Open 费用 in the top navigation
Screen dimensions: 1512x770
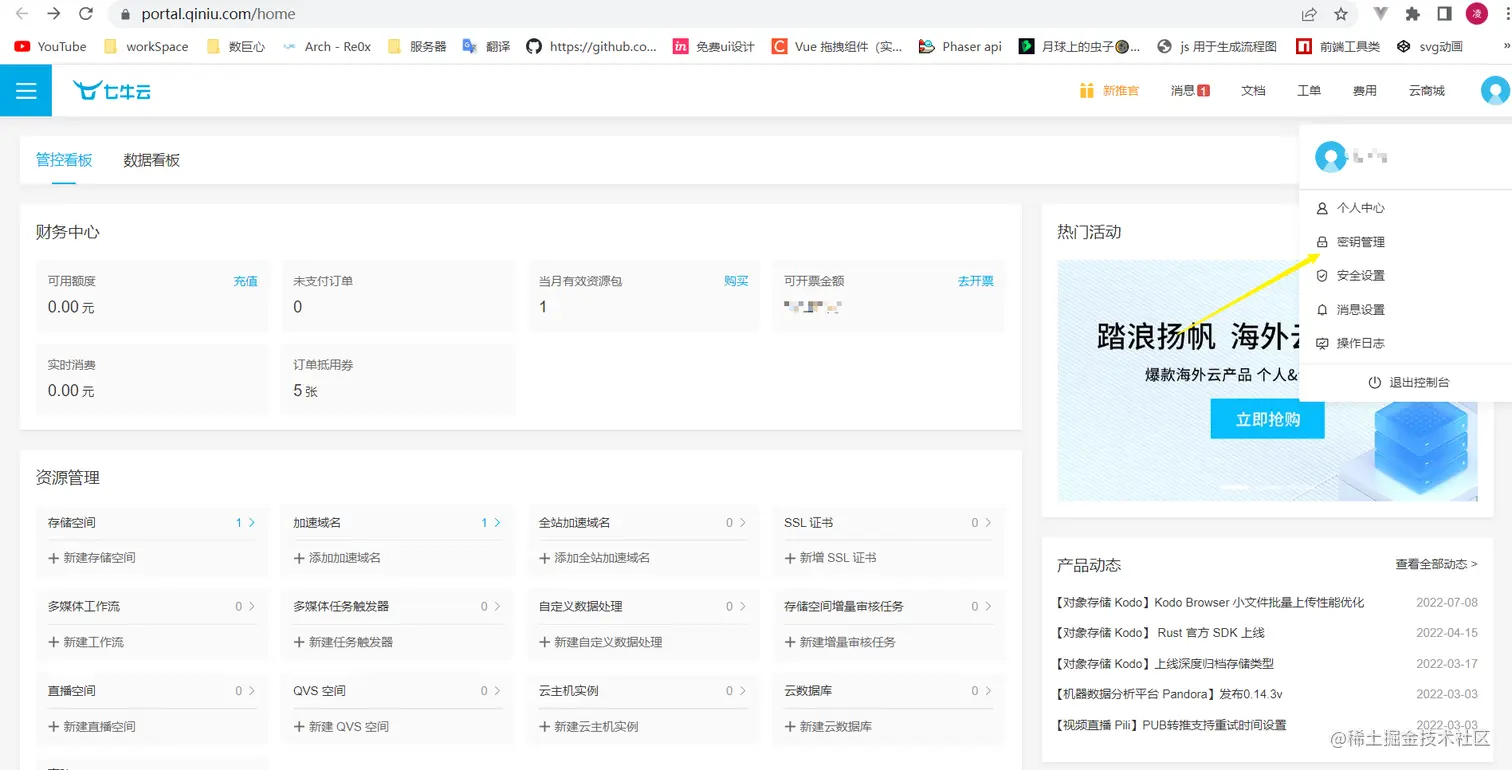1365,91
